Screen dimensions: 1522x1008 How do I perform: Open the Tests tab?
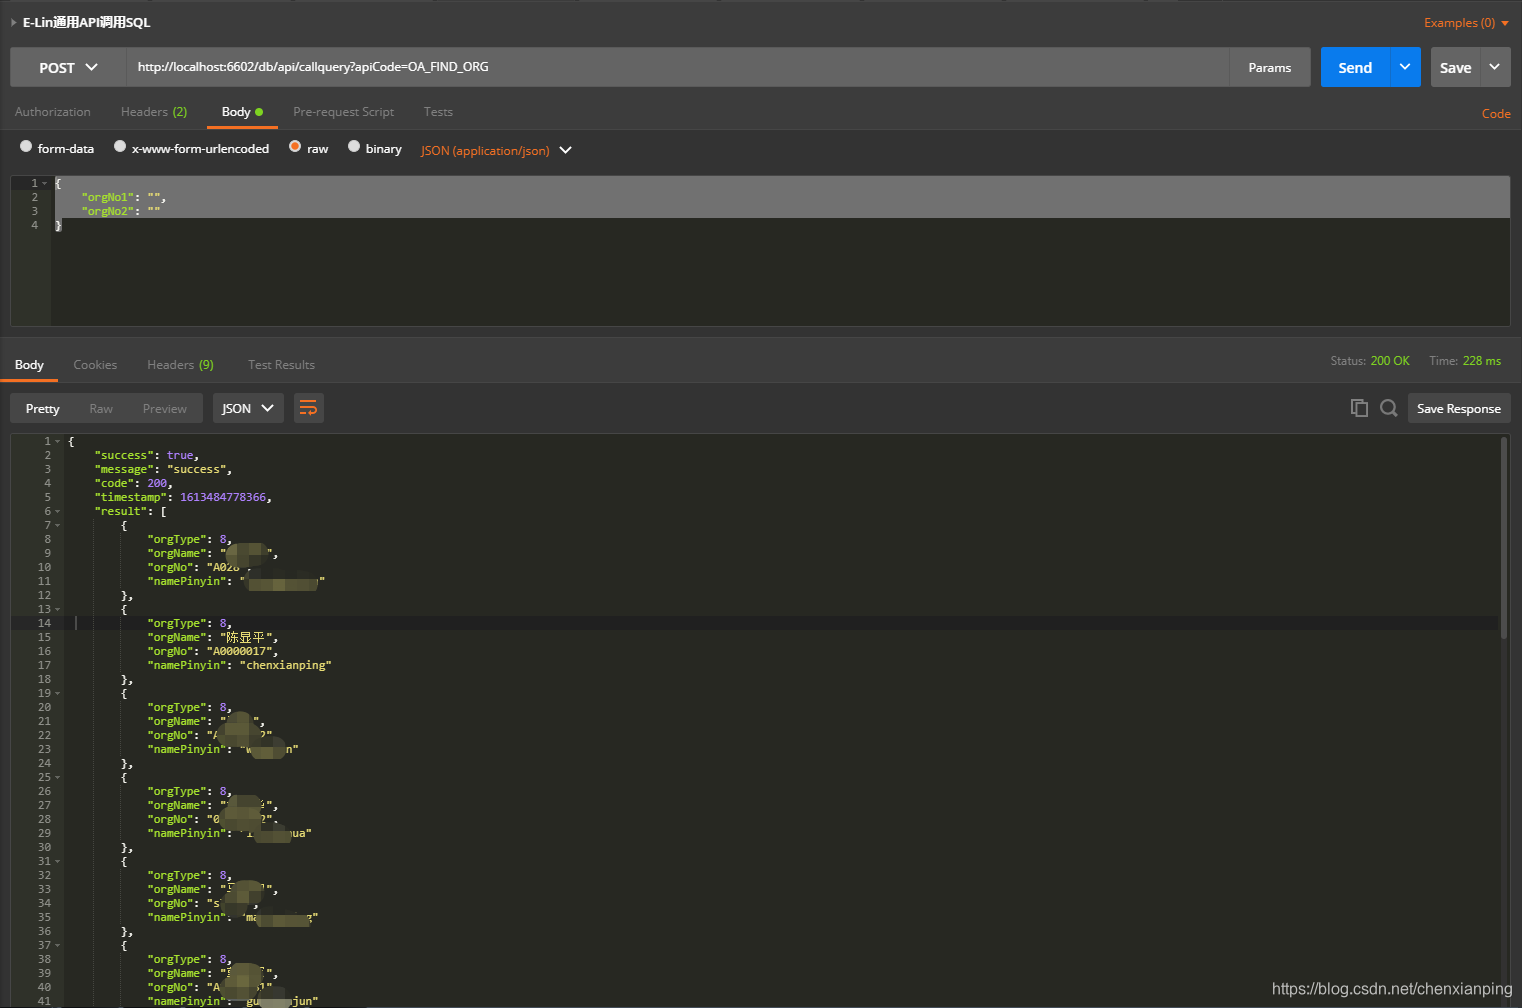(x=438, y=112)
